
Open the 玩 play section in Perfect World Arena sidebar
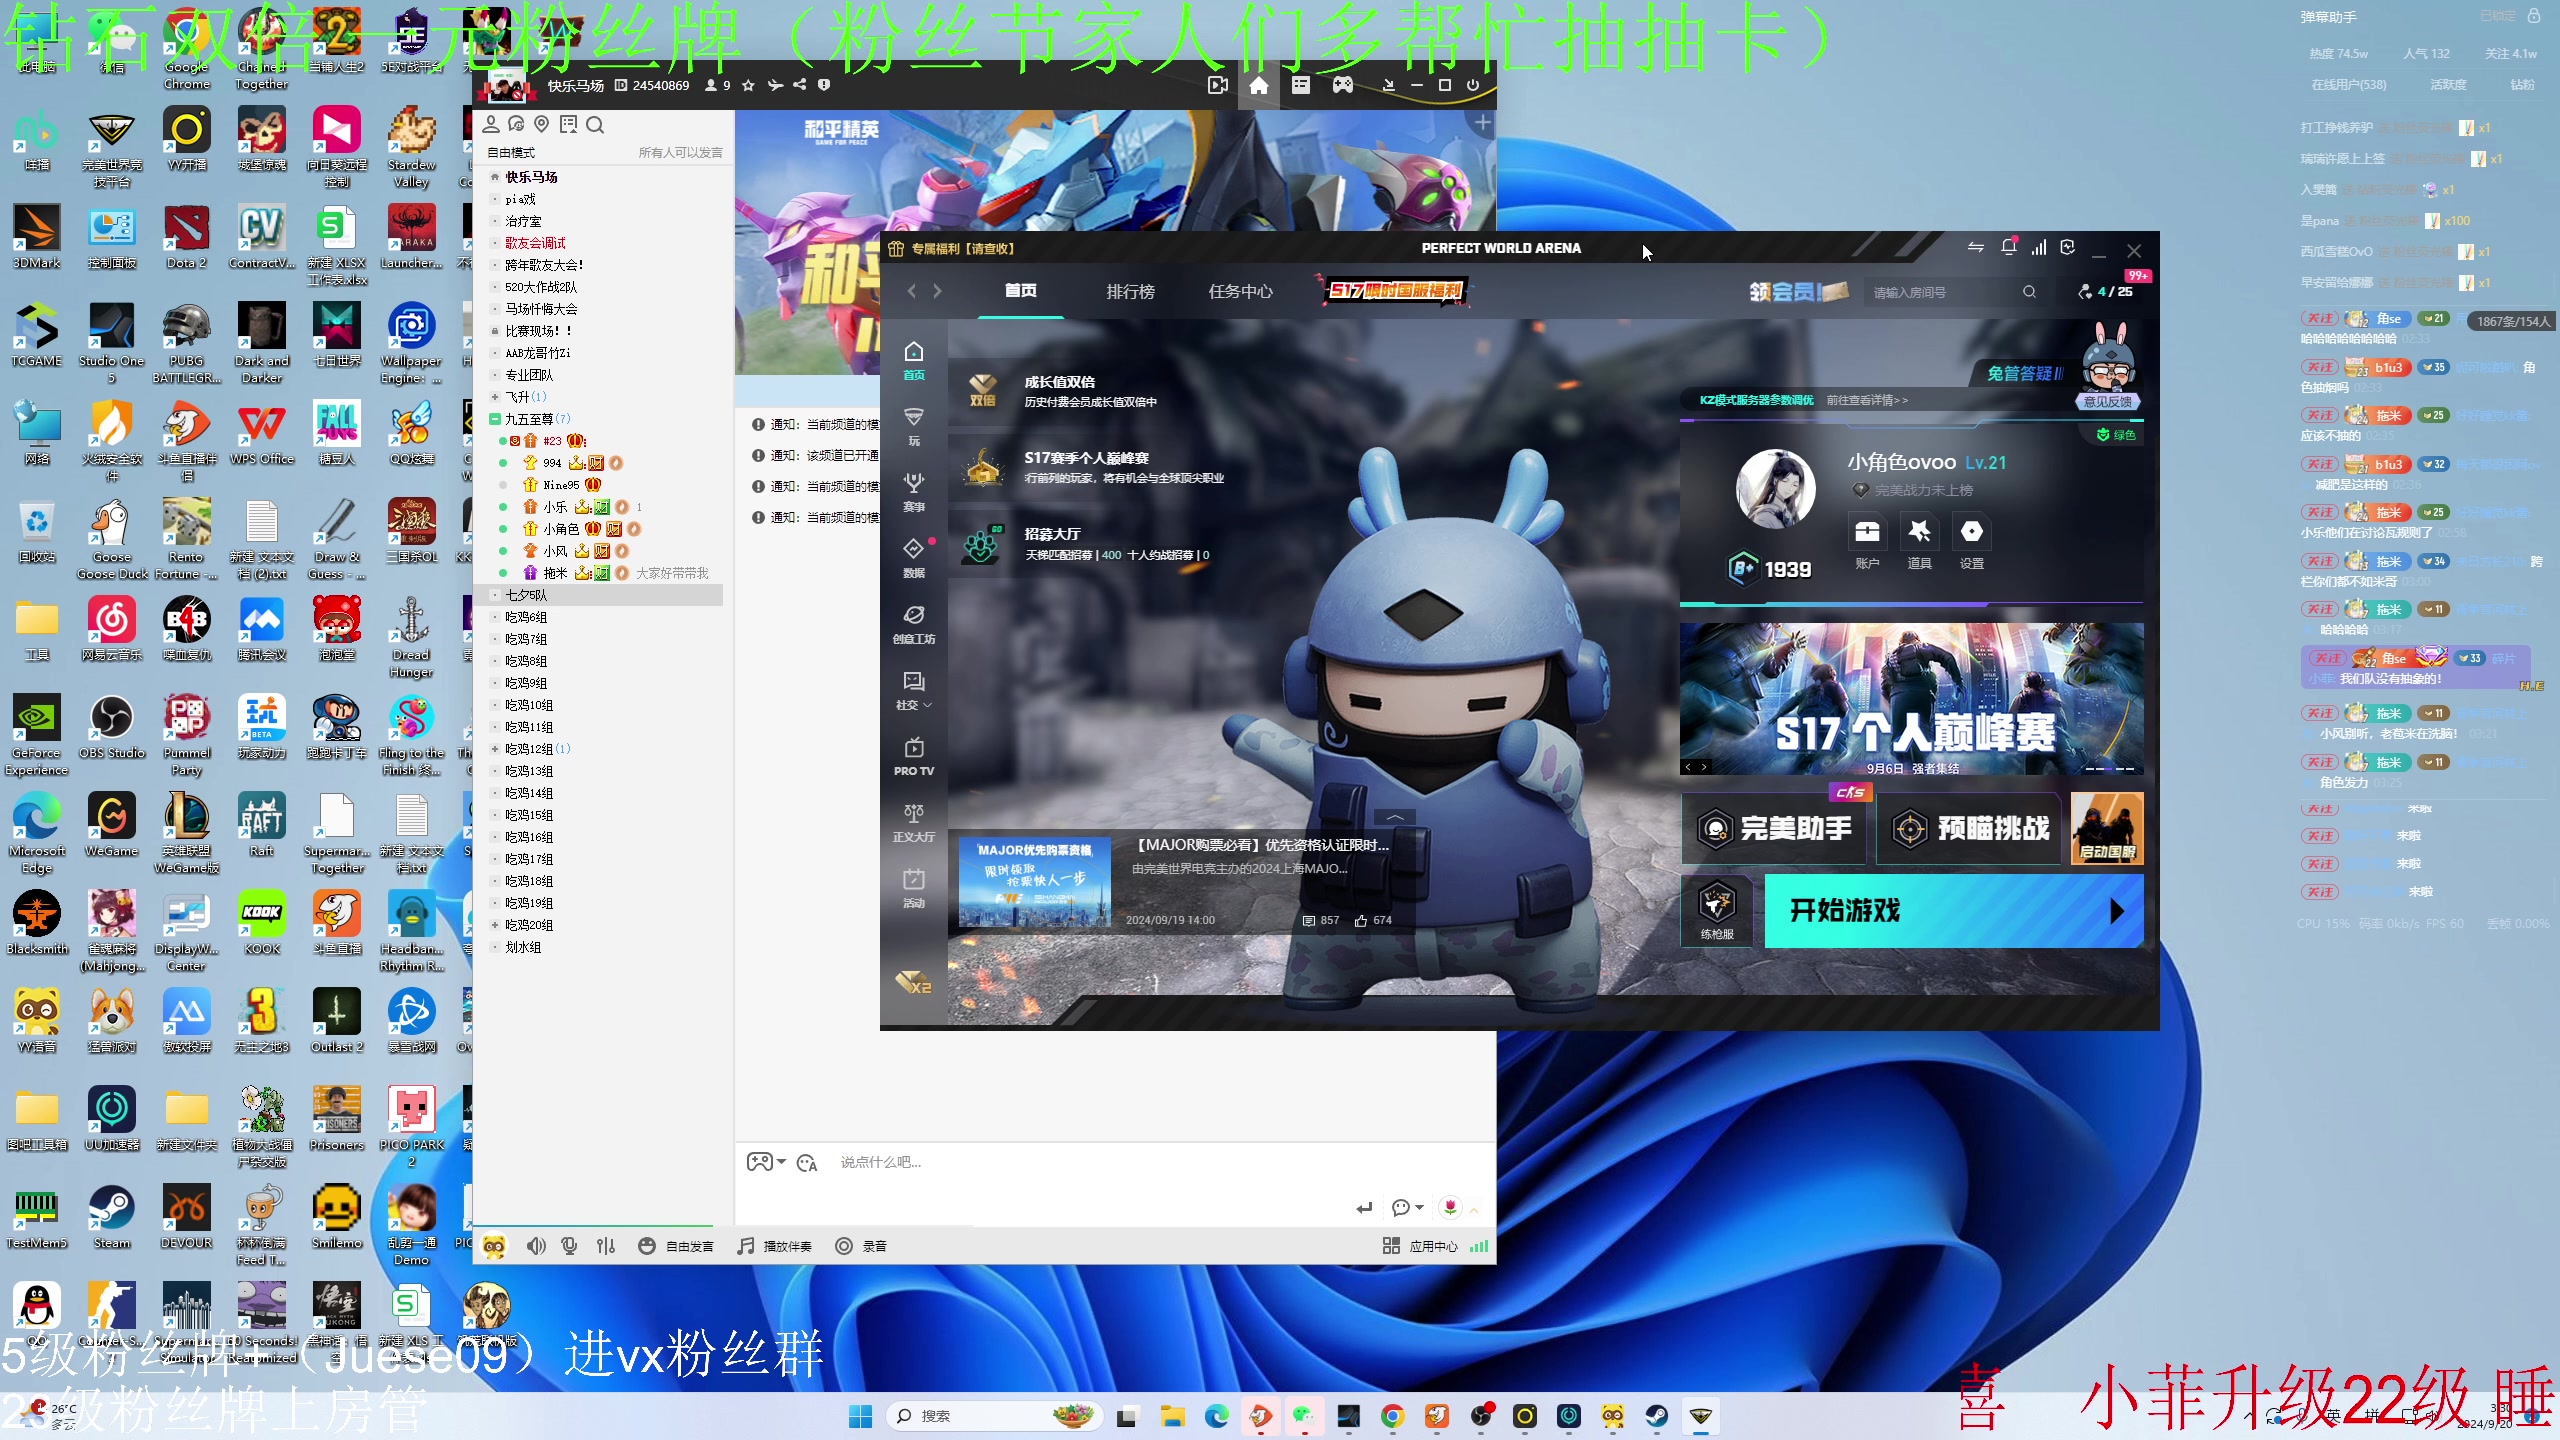(913, 425)
